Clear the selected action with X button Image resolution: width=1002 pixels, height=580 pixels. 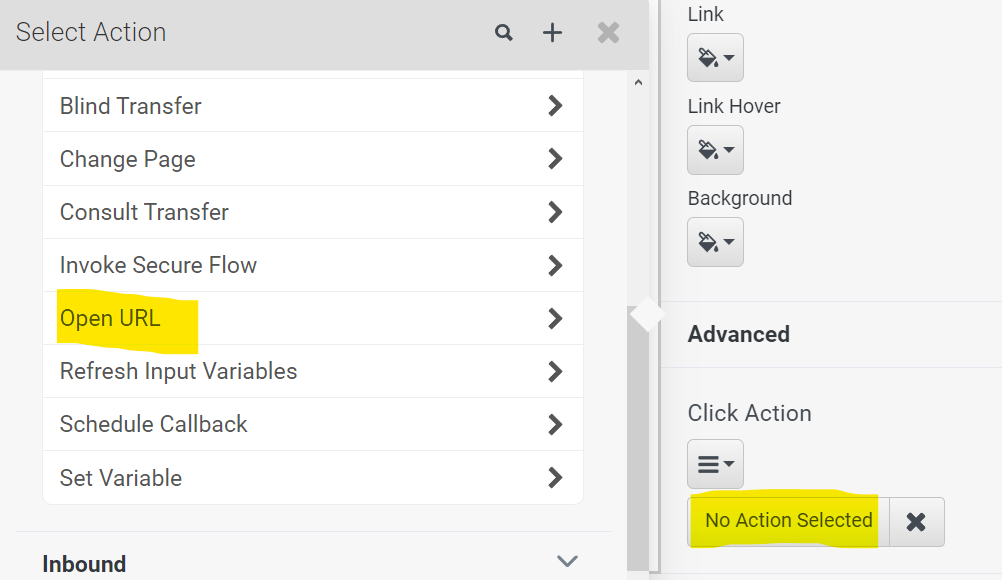pyautogui.click(x=916, y=521)
